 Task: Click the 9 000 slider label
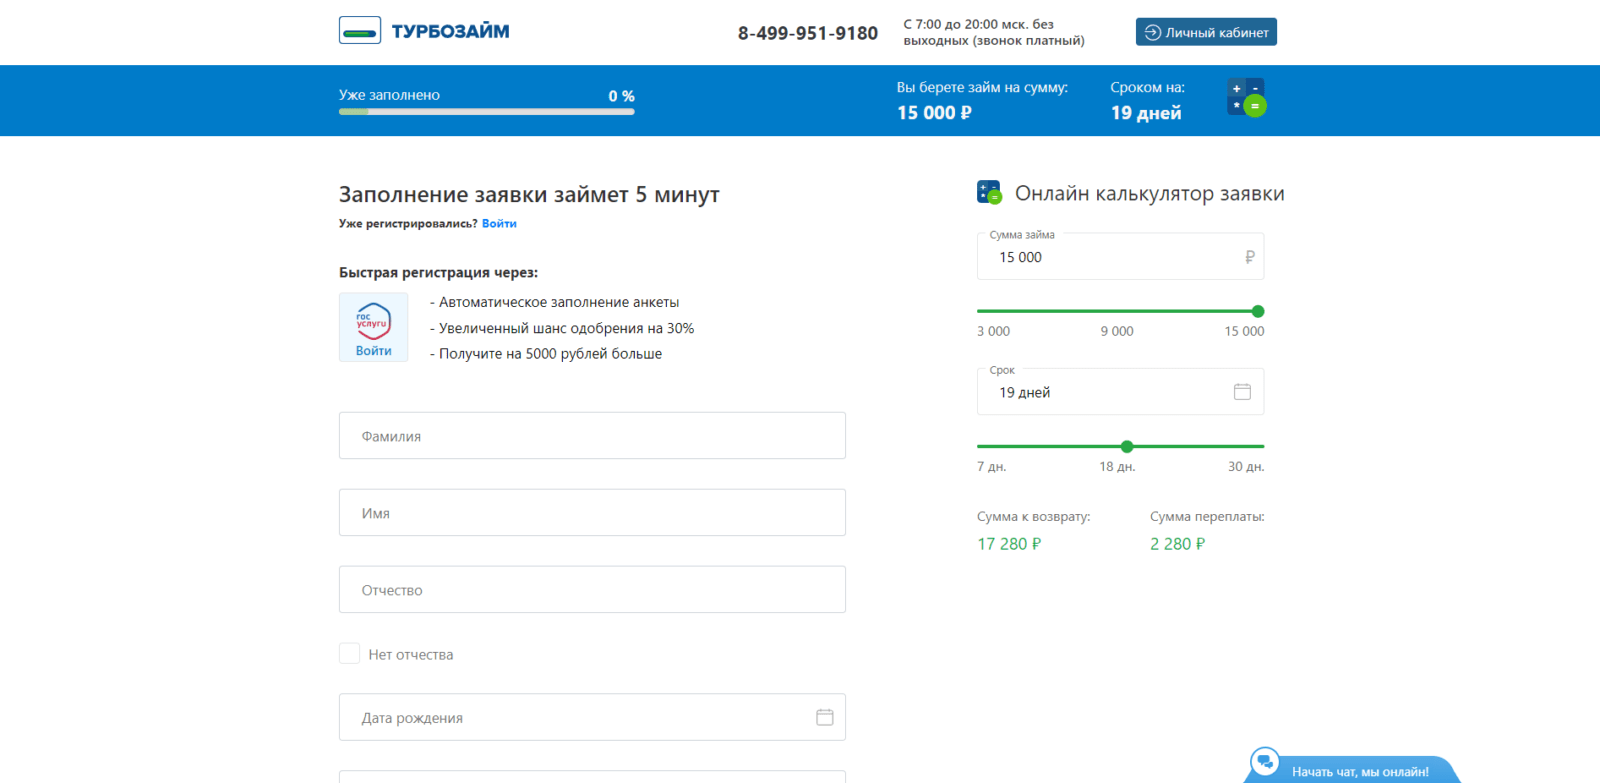click(x=1117, y=331)
